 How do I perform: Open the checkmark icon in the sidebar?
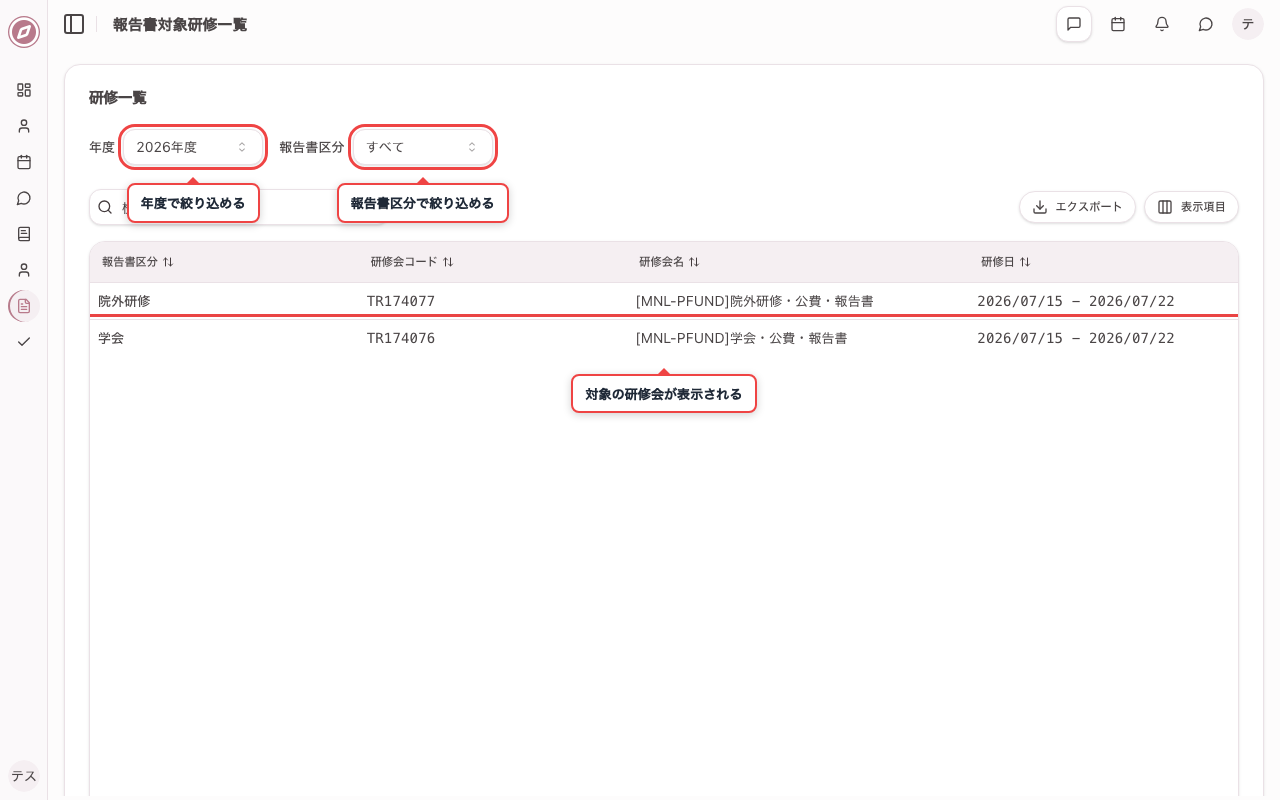coord(24,342)
